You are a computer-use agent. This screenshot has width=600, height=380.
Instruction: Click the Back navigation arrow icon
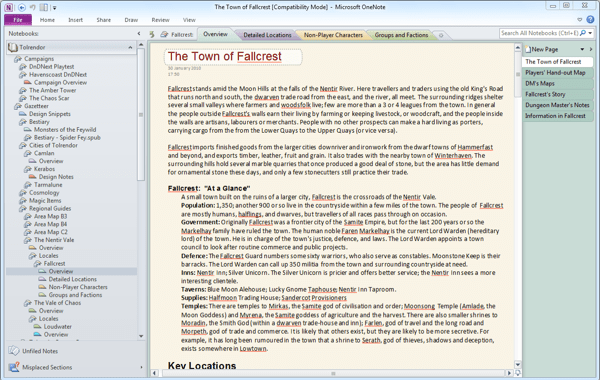coord(22,7)
